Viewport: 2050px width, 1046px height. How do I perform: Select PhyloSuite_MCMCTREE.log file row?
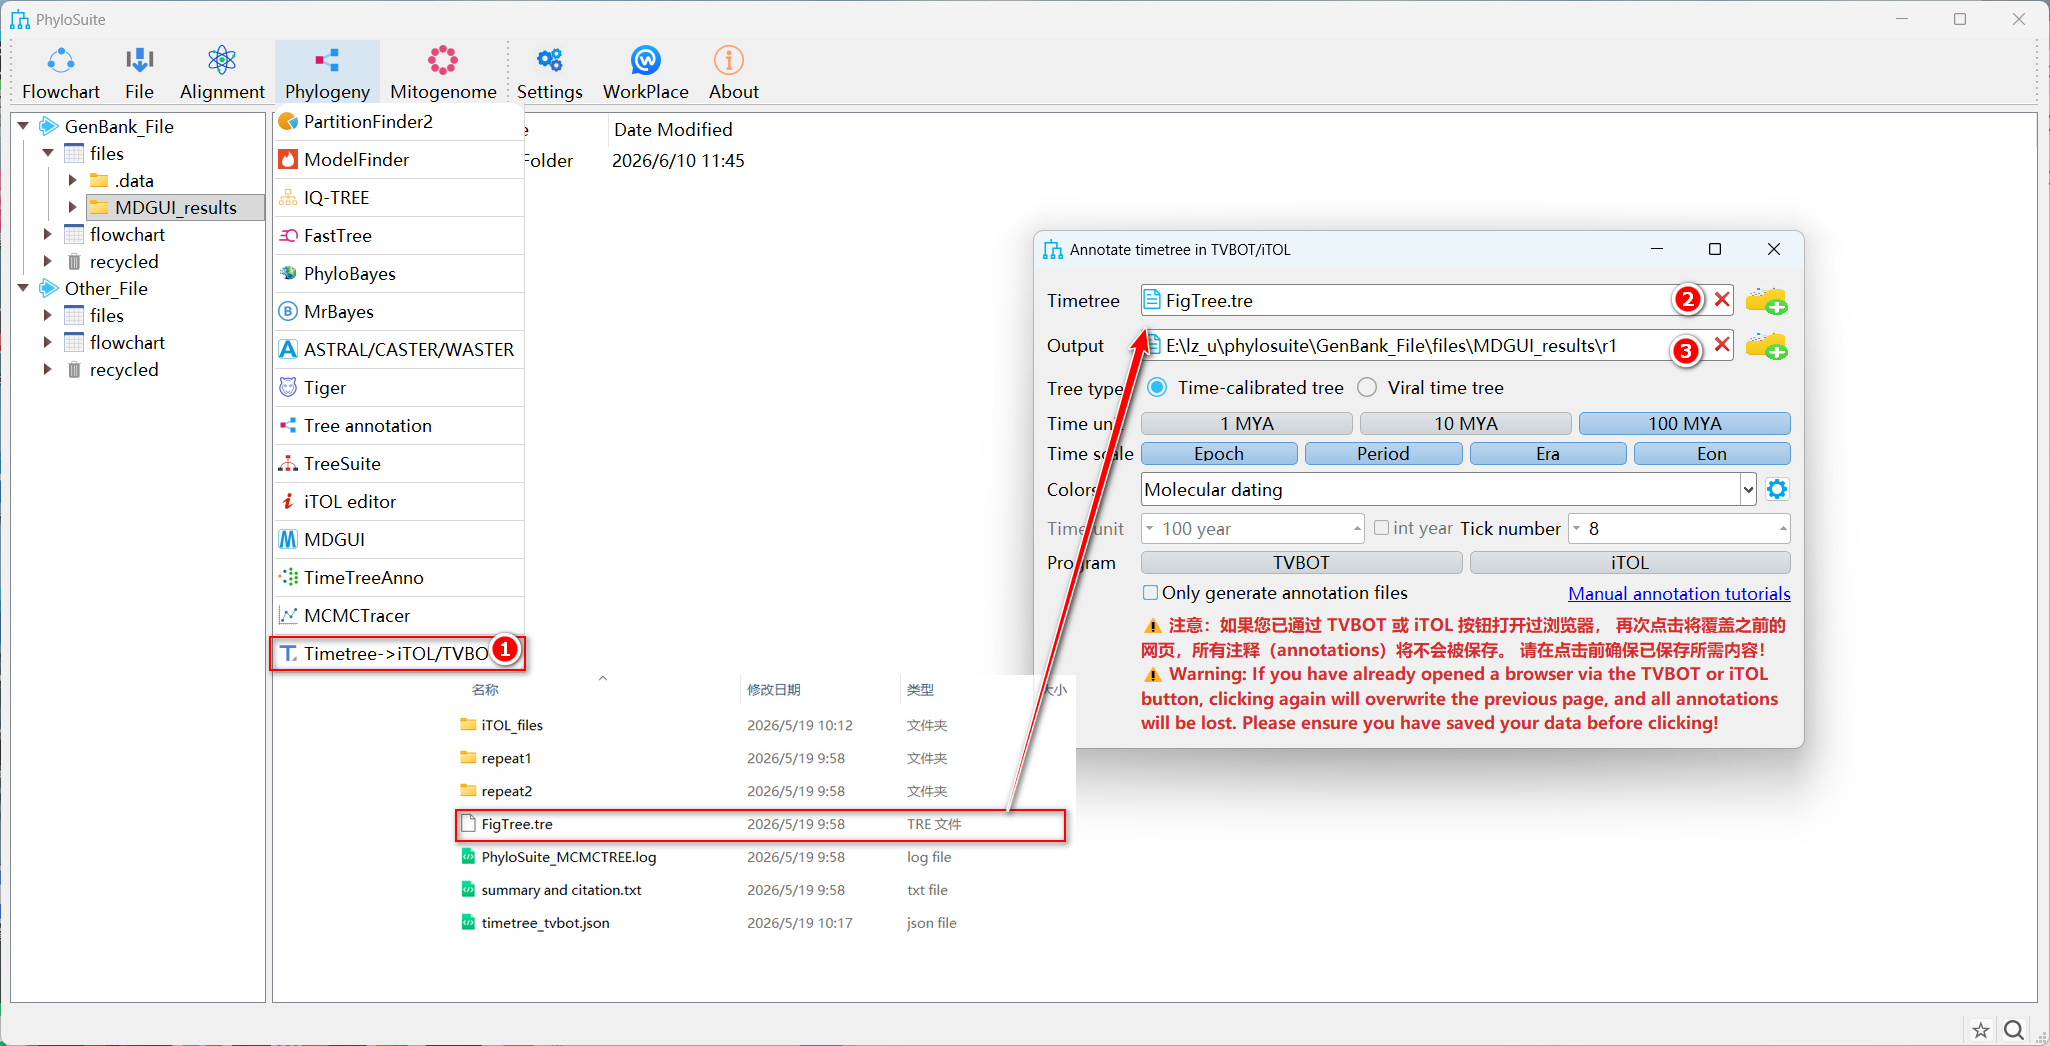coord(761,857)
